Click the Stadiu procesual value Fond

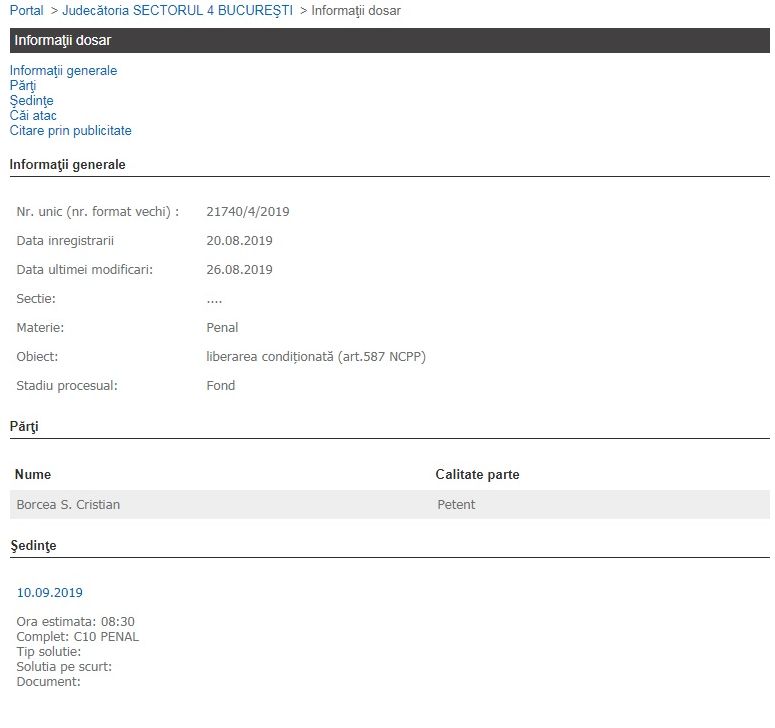pyautogui.click(x=221, y=386)
